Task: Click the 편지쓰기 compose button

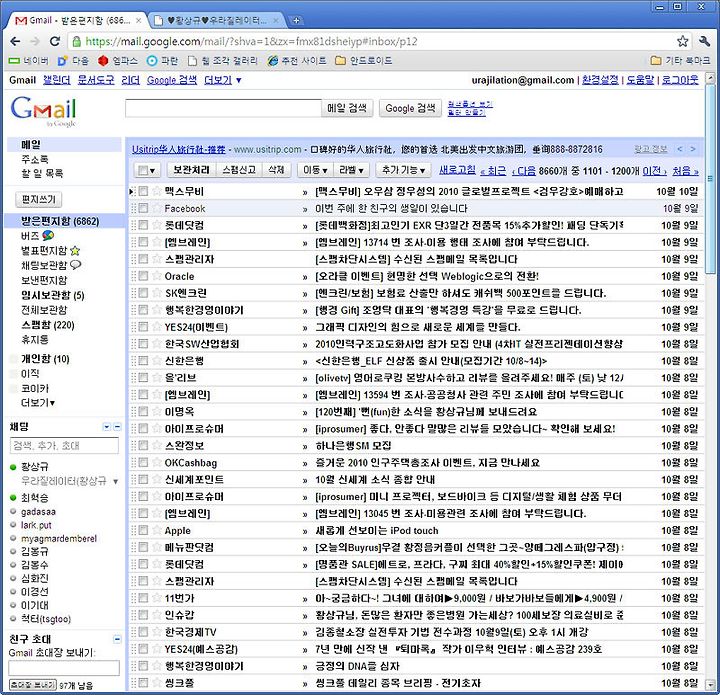Action: click(39, 199)
